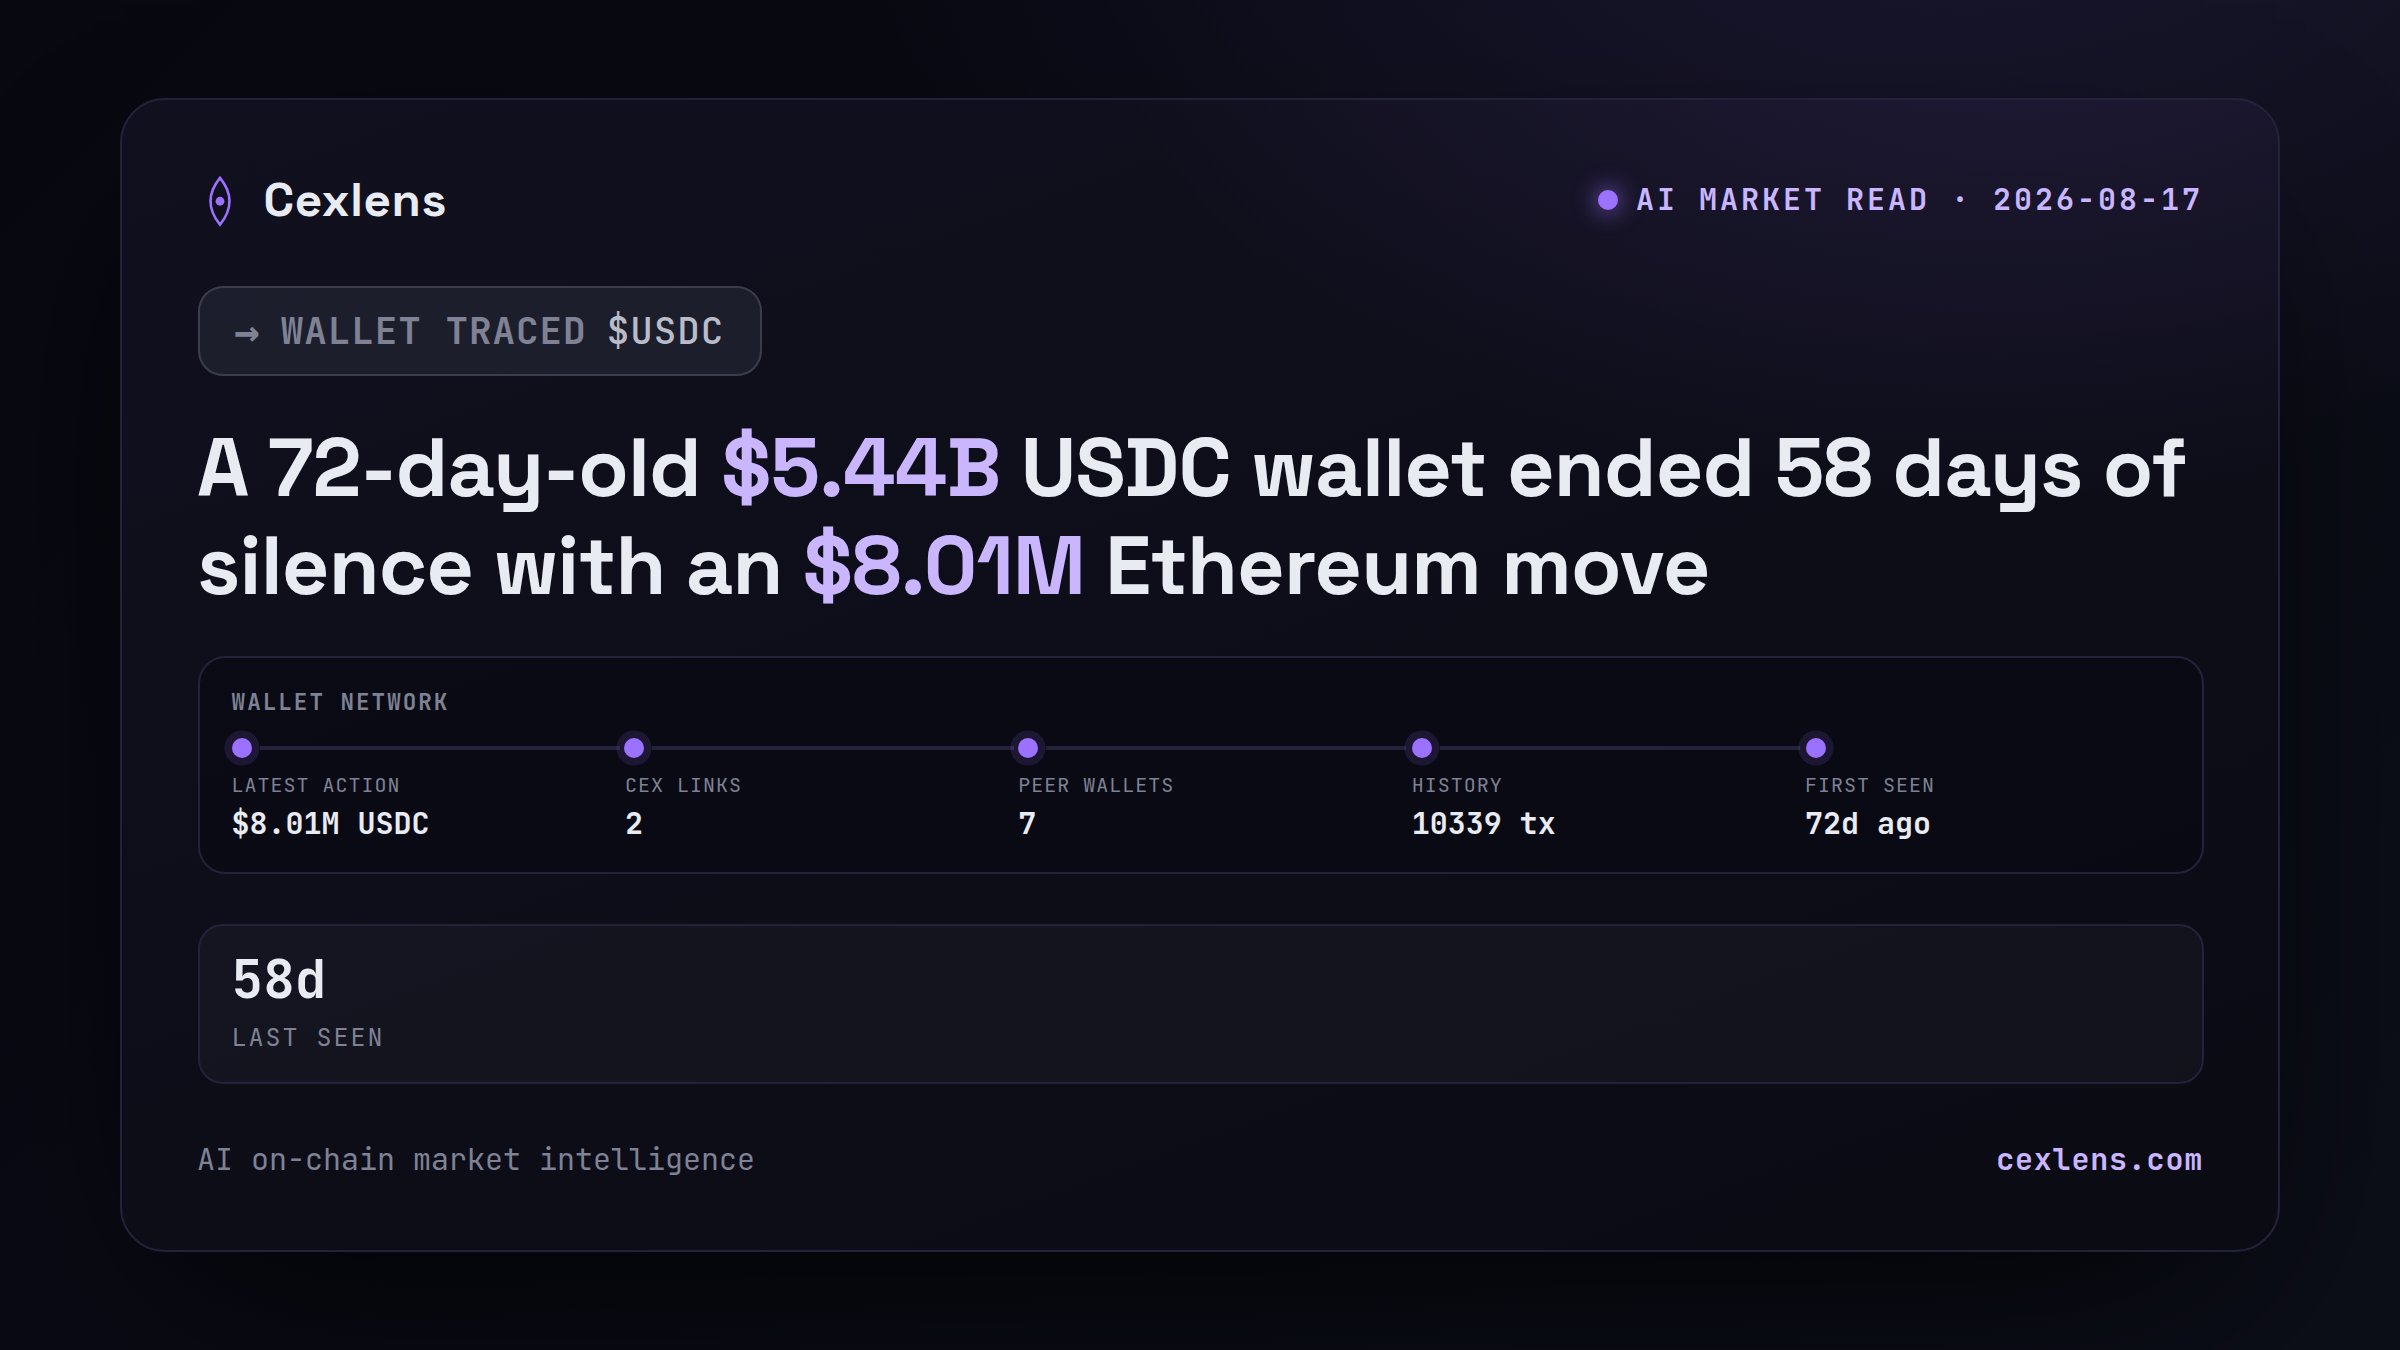Click the Cexlens lens logo icon

220,201
